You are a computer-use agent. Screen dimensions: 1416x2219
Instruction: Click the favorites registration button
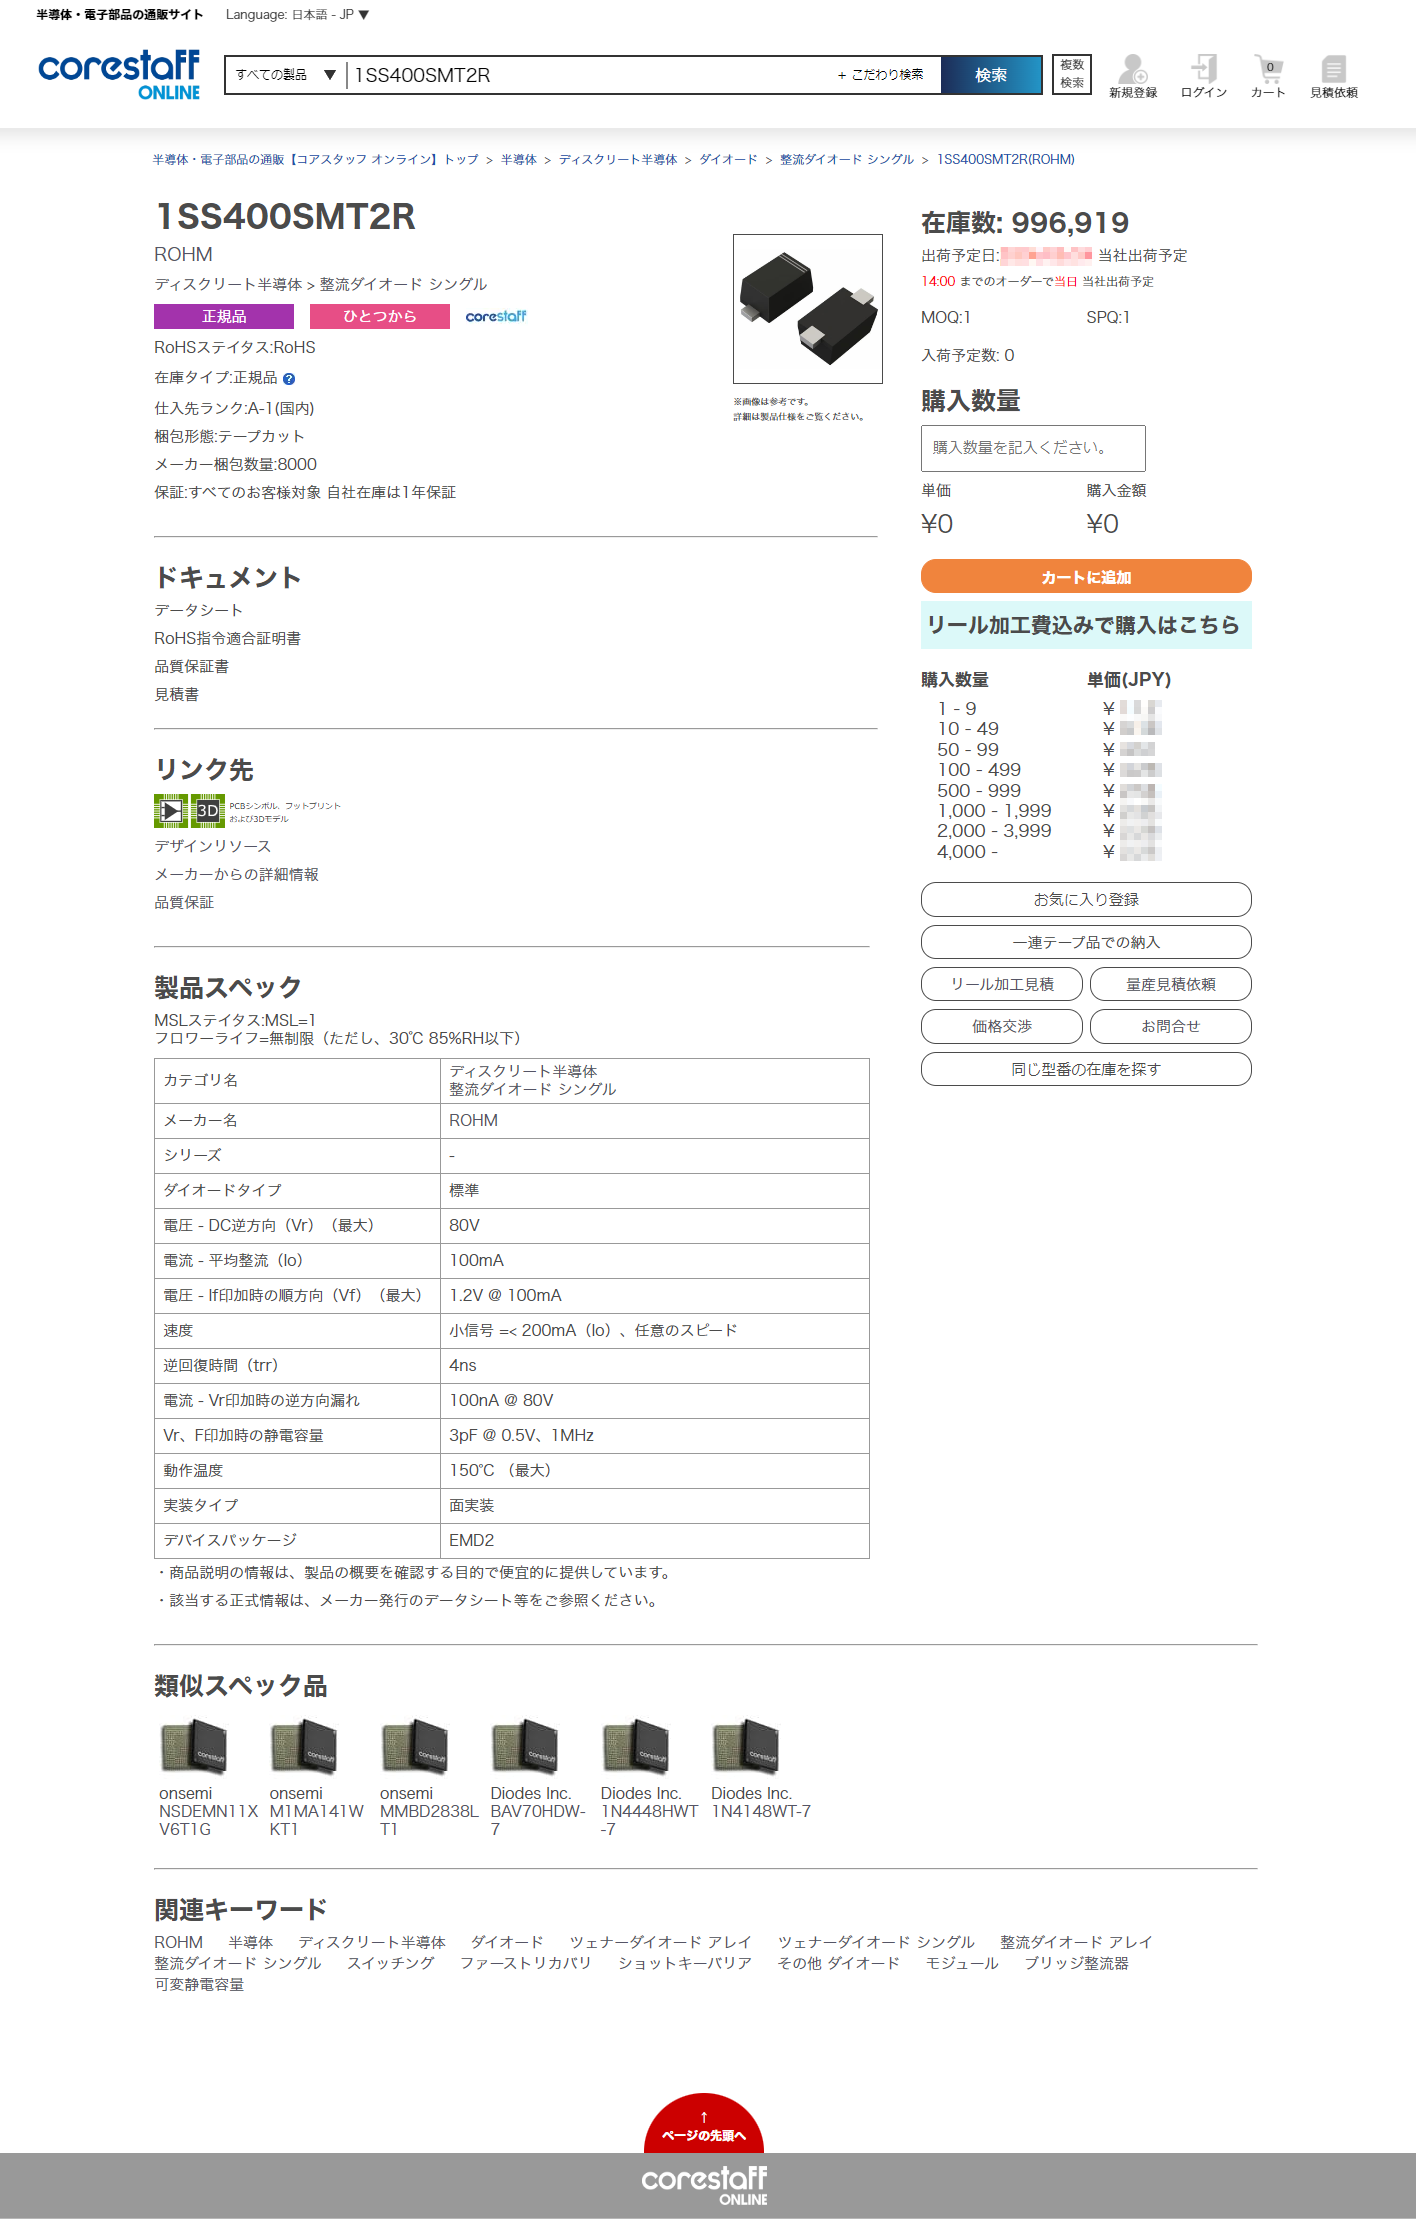tap(1085, 899)
